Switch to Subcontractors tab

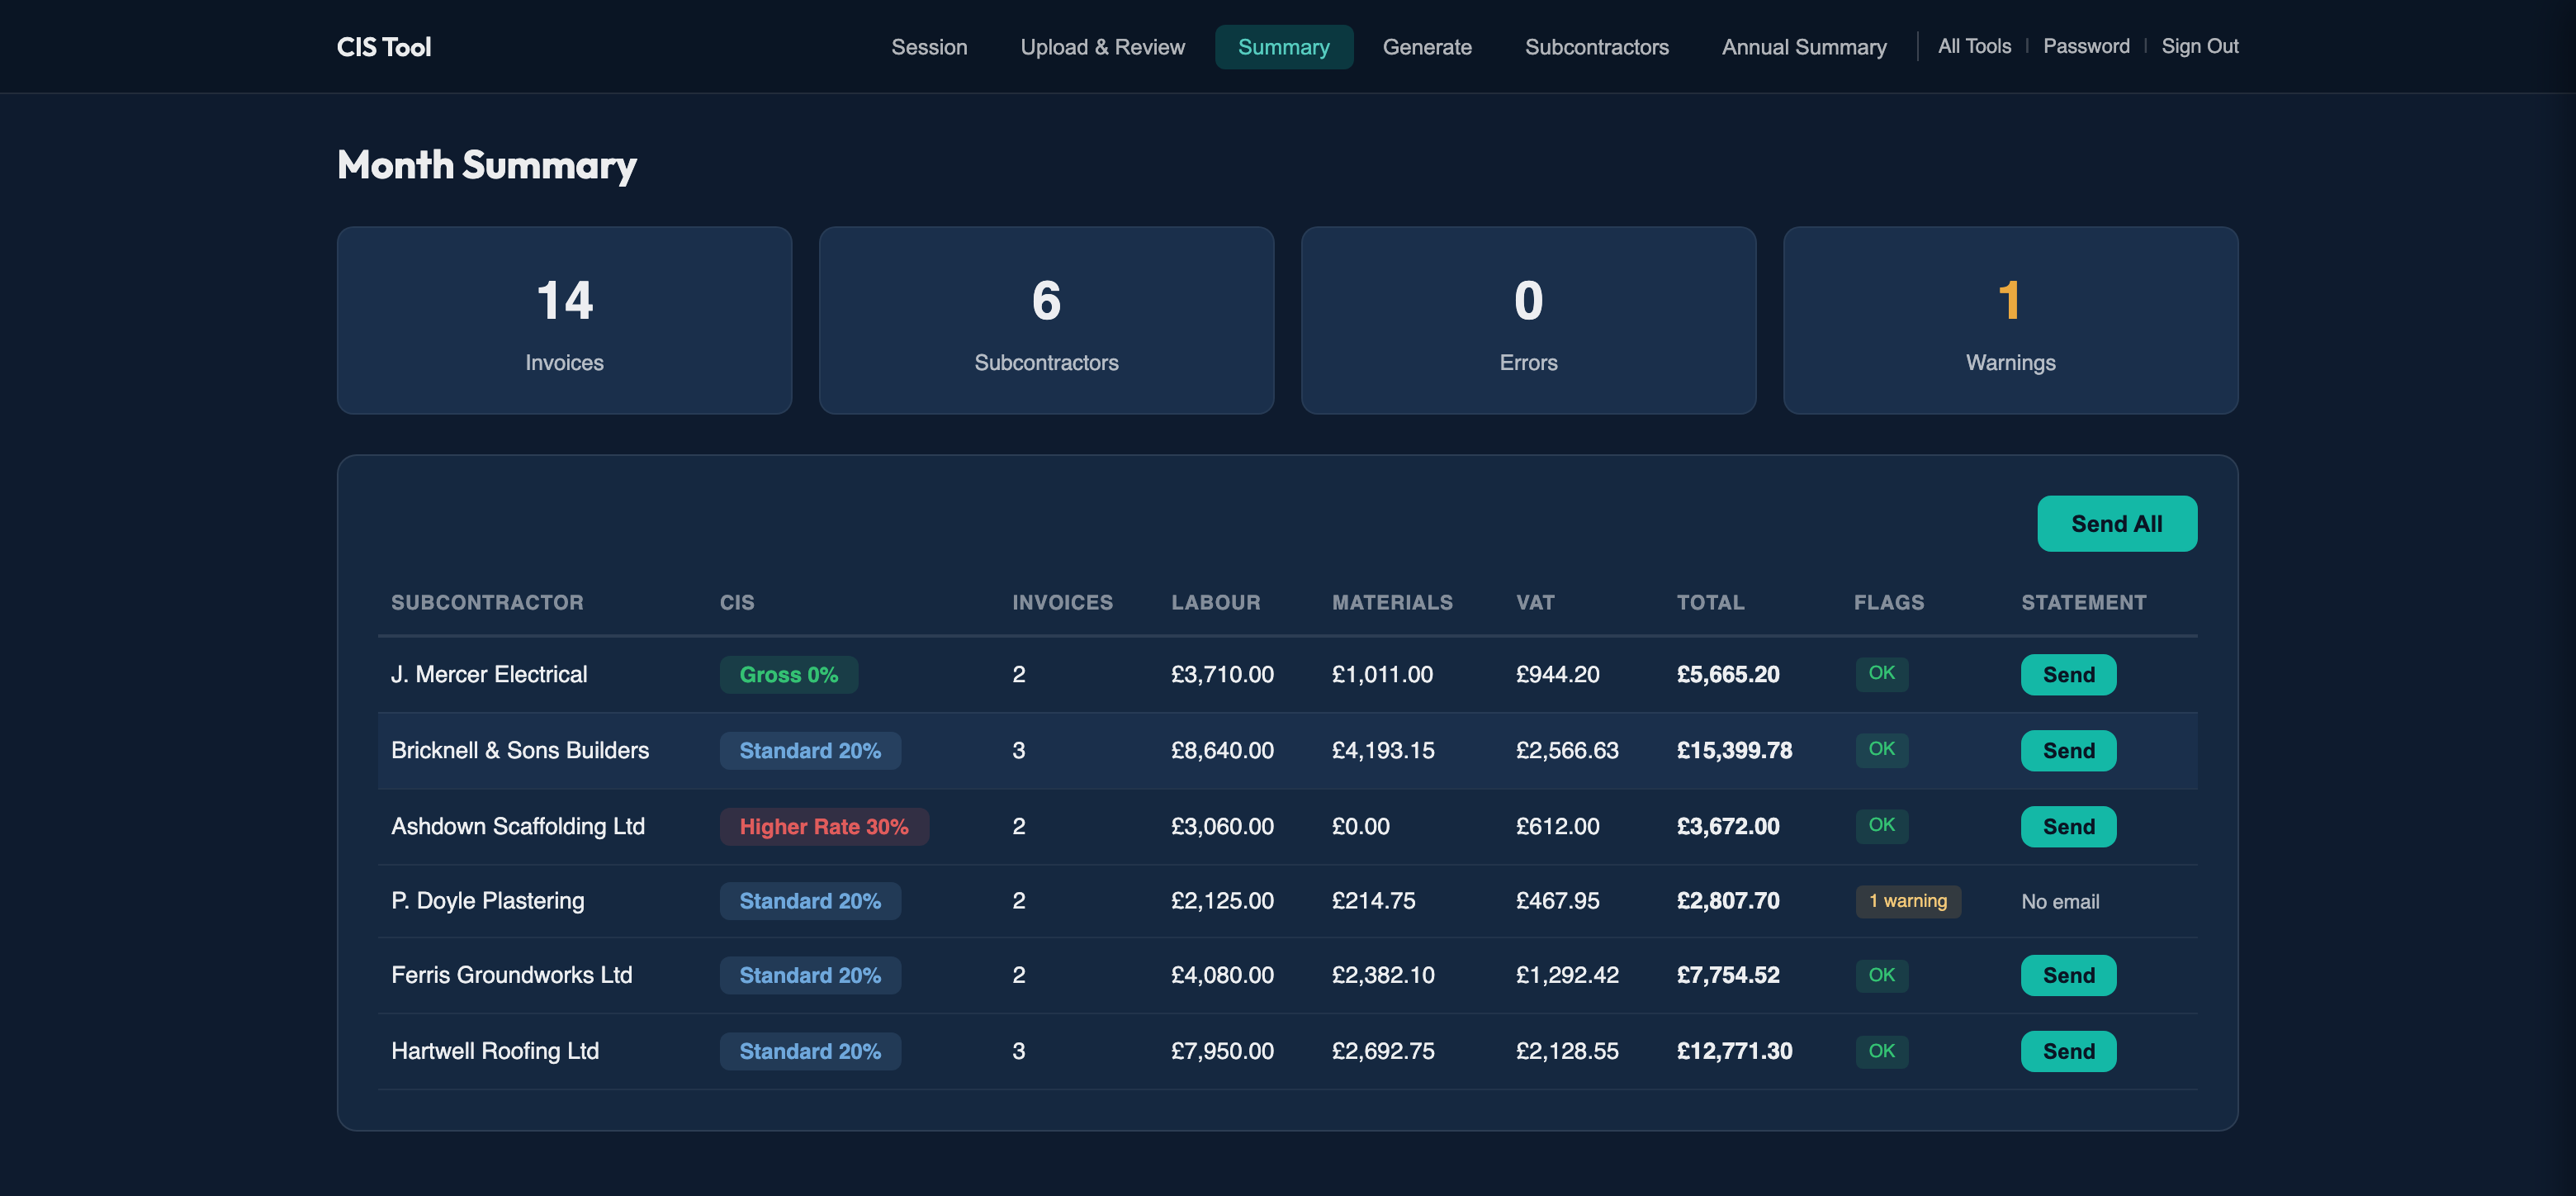click(x=1596, y=47)
